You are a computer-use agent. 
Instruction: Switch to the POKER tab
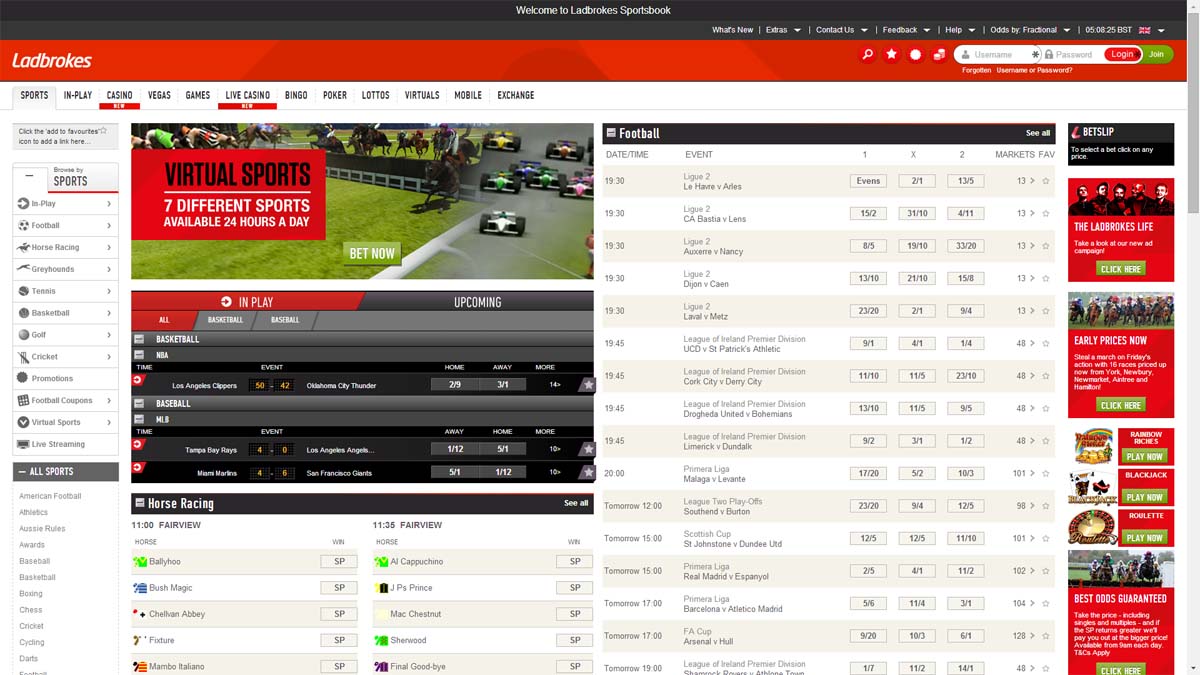(x=335, y=96)
